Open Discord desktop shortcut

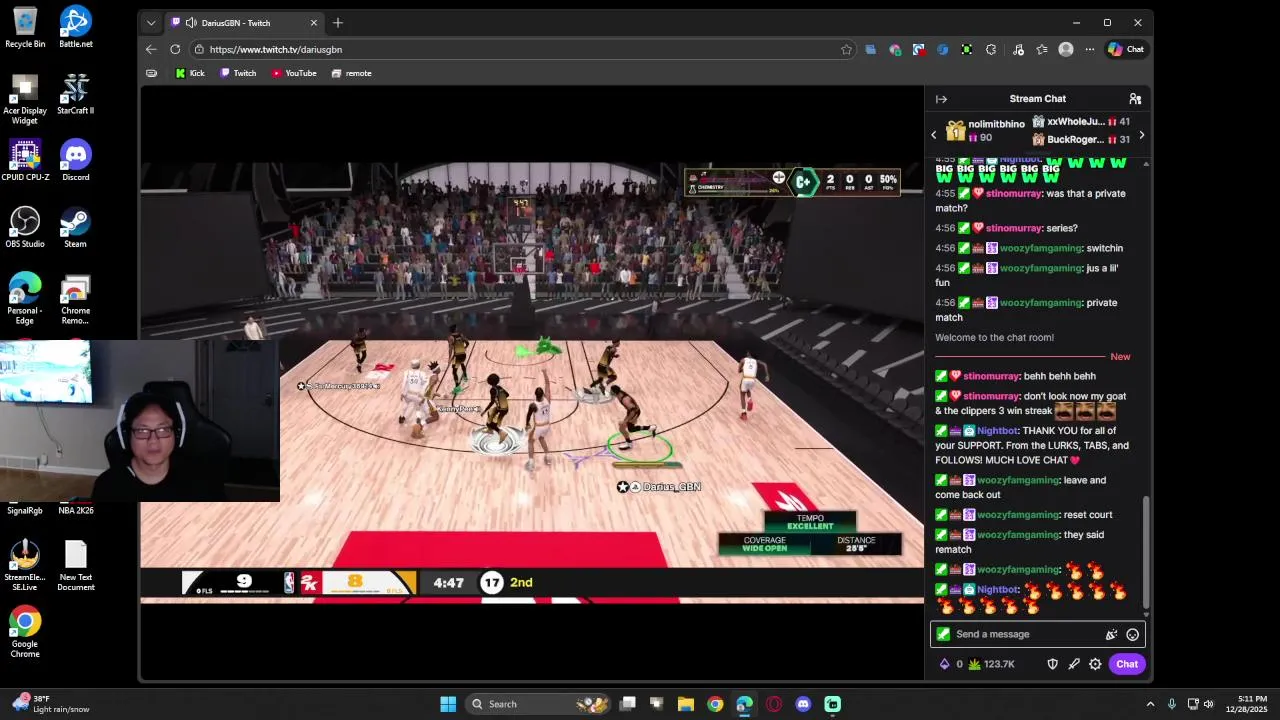click(76, 160)
